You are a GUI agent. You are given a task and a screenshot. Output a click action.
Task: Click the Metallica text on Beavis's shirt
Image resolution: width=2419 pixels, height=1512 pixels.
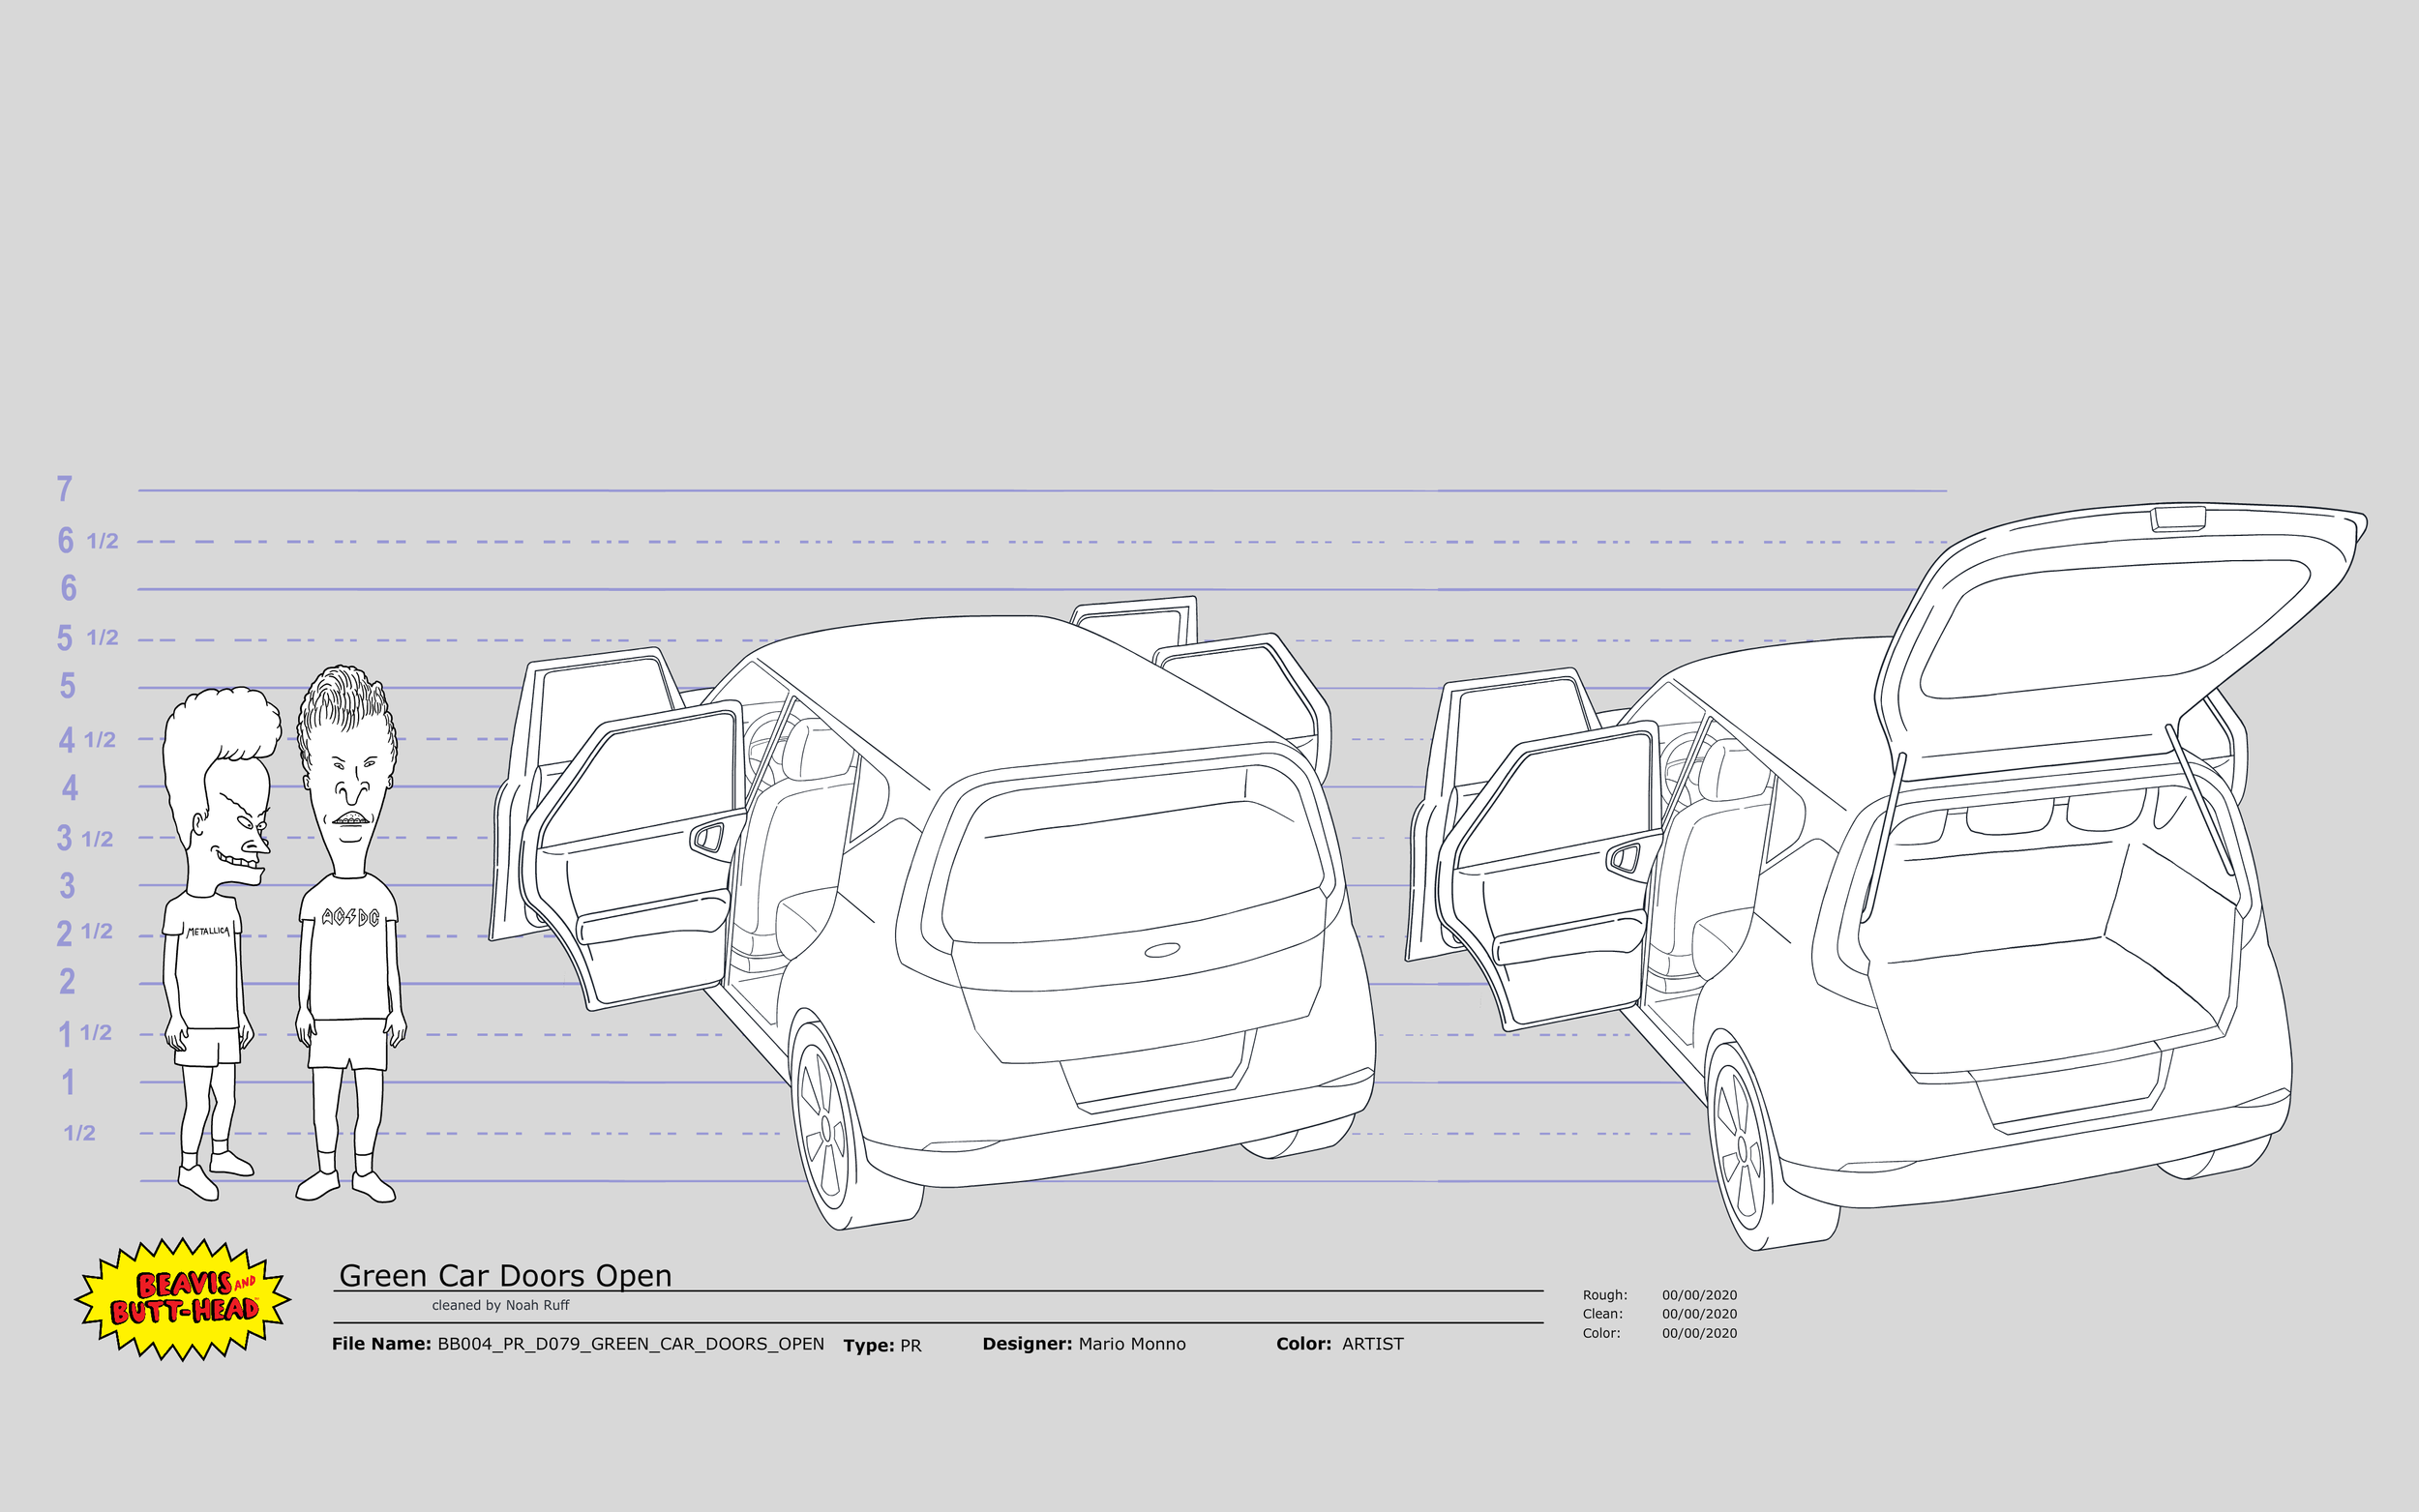pos(208,931)
